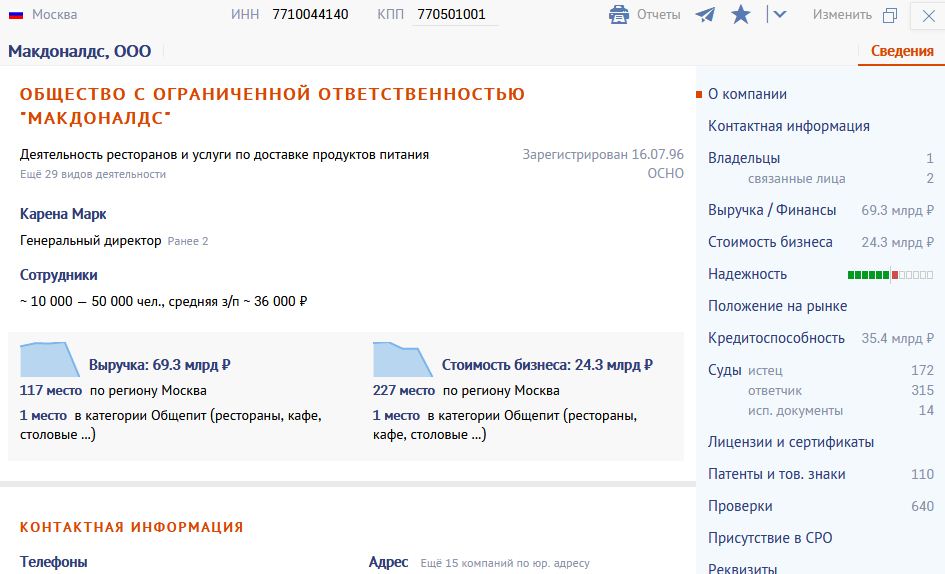The height and width of the screenshot is (574, 945).
Task: Click the Макдоналдс, ООО title
Action: point(80,51)
